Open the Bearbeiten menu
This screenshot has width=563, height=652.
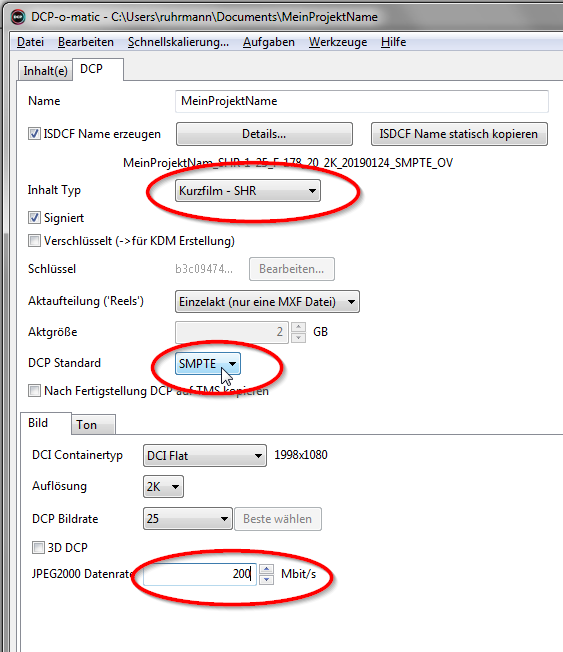coord(86,42)
